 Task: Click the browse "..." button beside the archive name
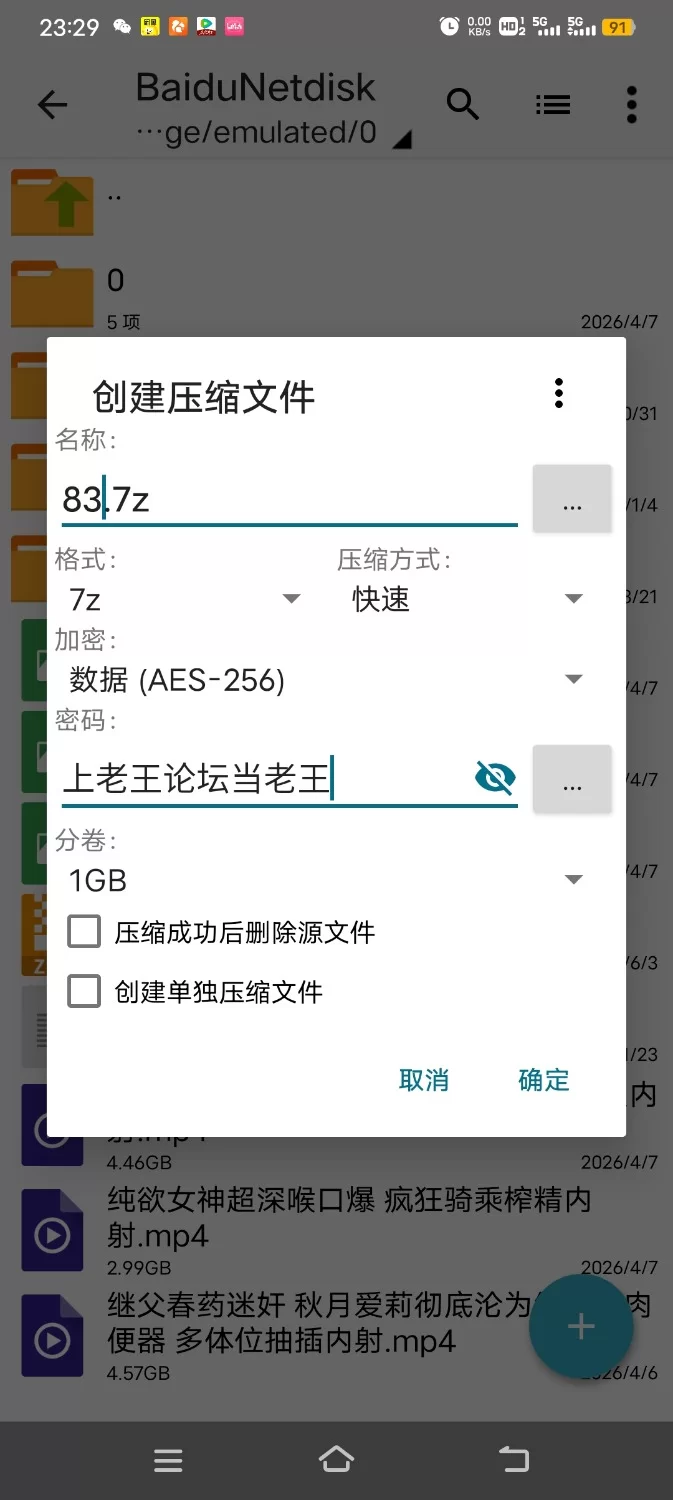tap(572, 498)
